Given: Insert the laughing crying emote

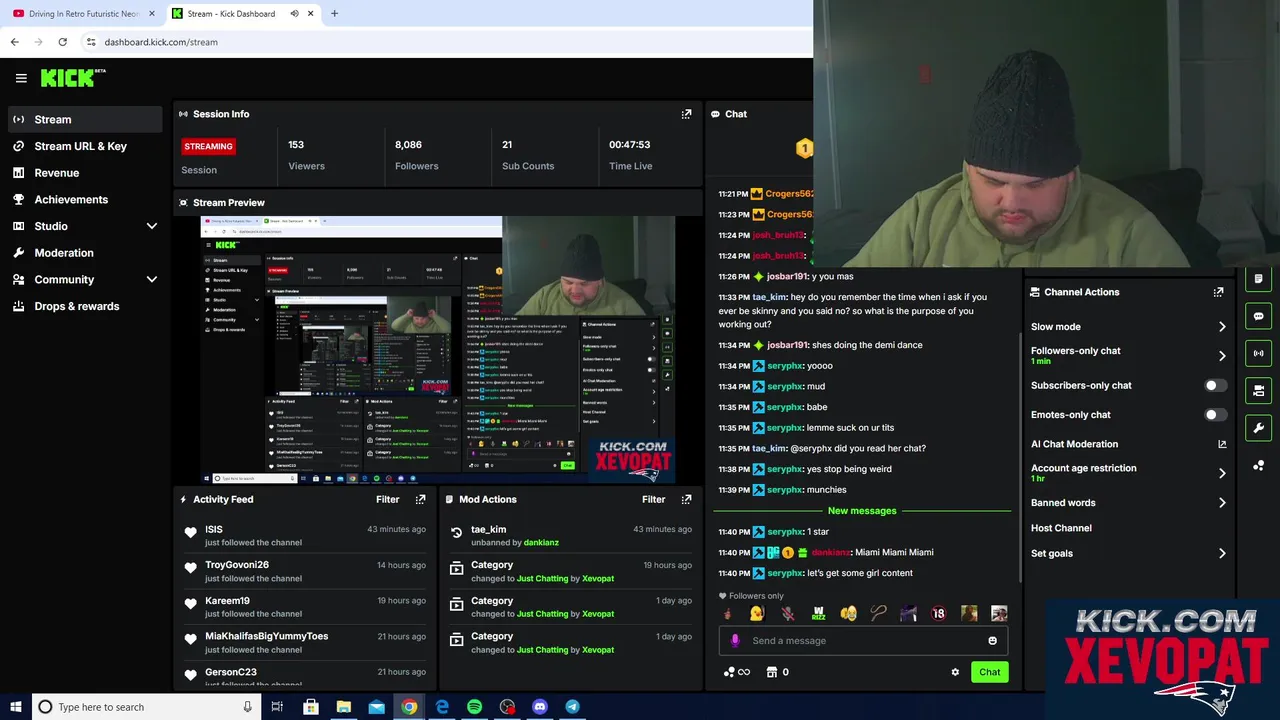Looking at the screenshot, I should 848,614.
